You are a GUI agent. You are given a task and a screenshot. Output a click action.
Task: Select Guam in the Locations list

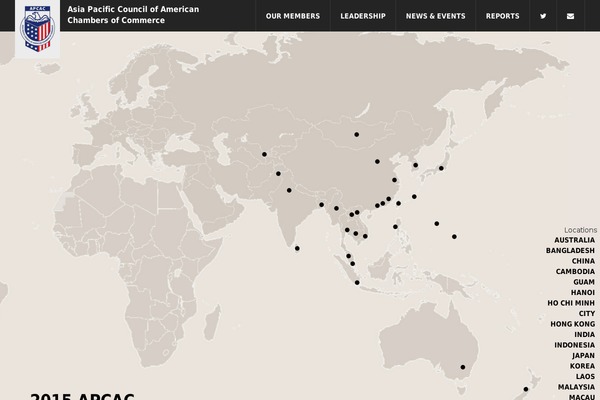pos(584,282)
